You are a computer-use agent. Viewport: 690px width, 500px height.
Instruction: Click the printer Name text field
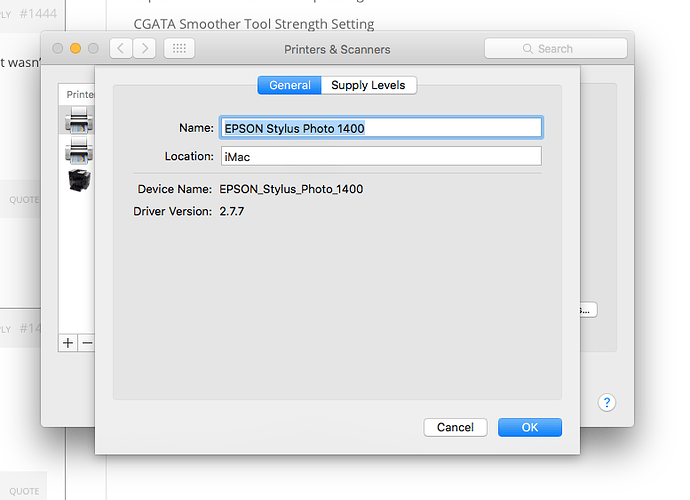[x=380, y=128]
